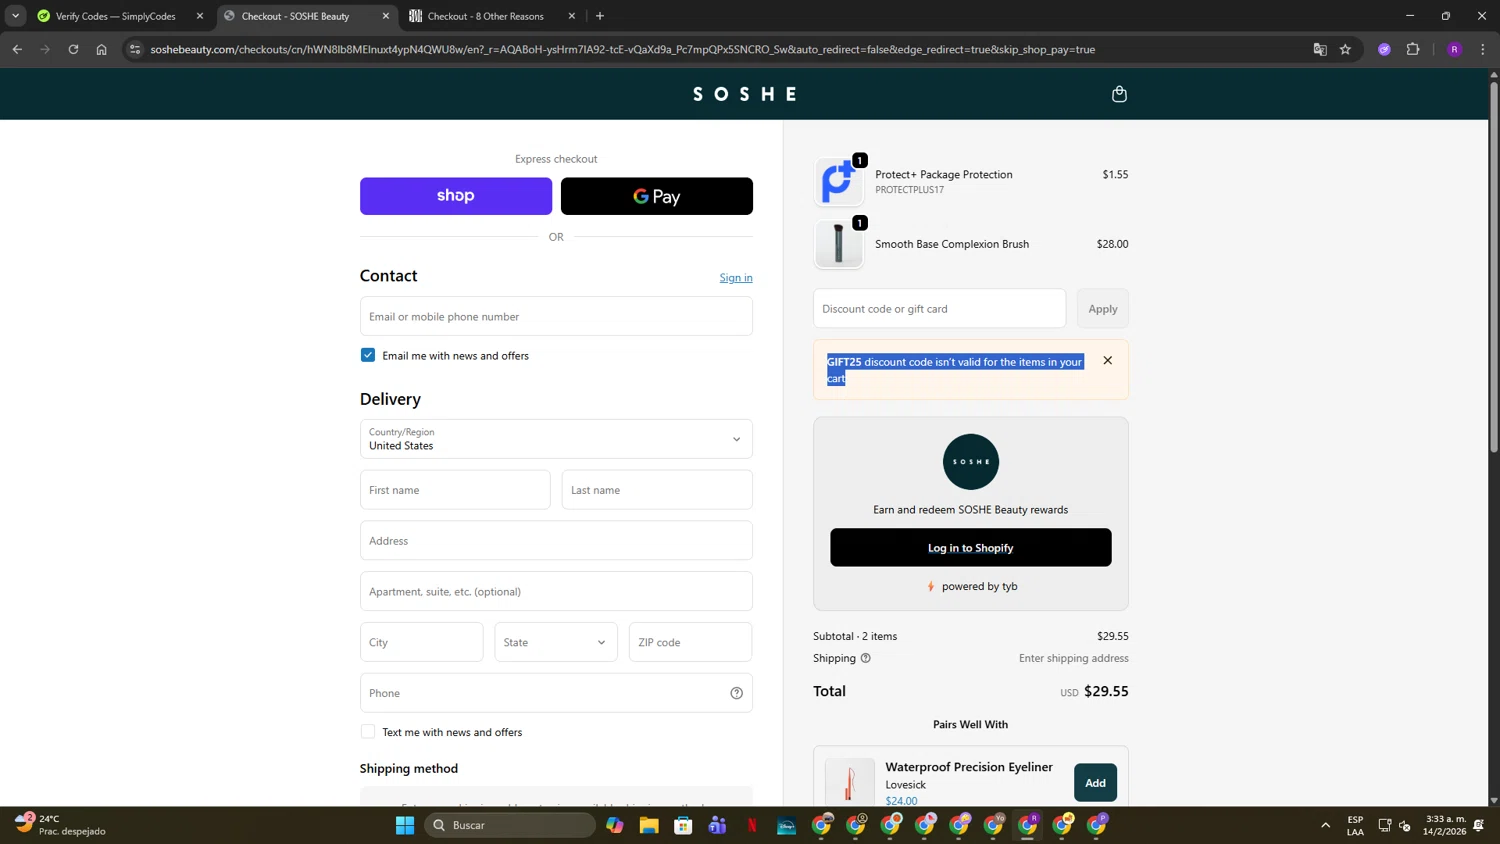Add Waterproof Precision Eyeliner to cart
This screenshot has width=1500, height=844.
(x=1095, y=783)
